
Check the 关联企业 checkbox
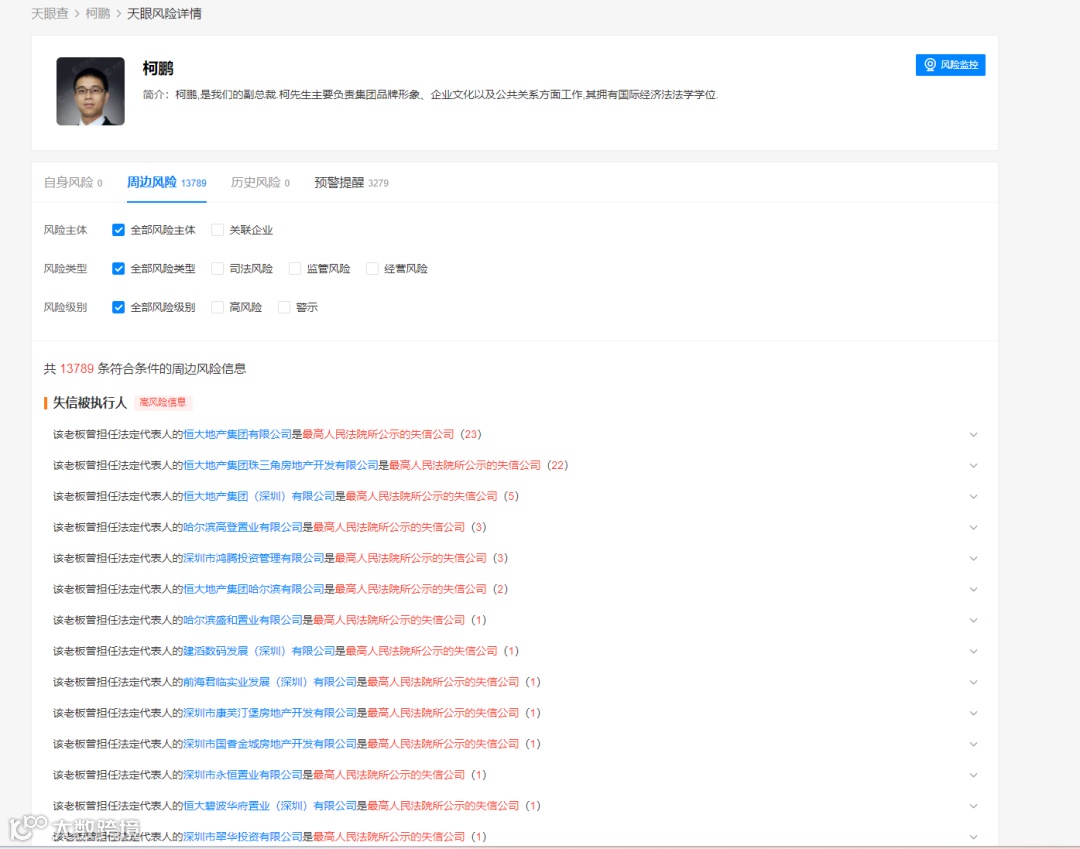pyautogui.click(x=218, y=230)
